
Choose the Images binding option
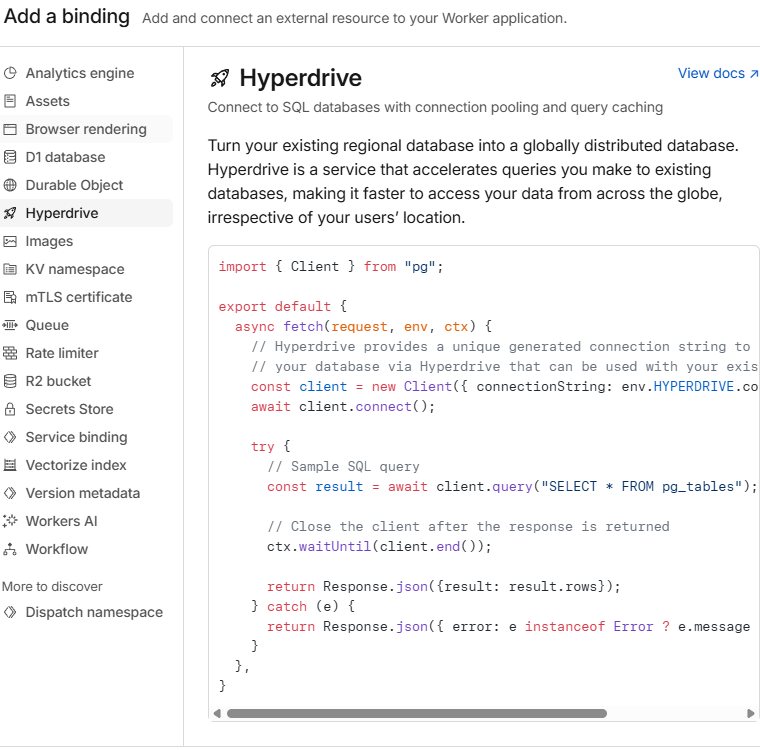pyautogui.click(x=49, y=241)
